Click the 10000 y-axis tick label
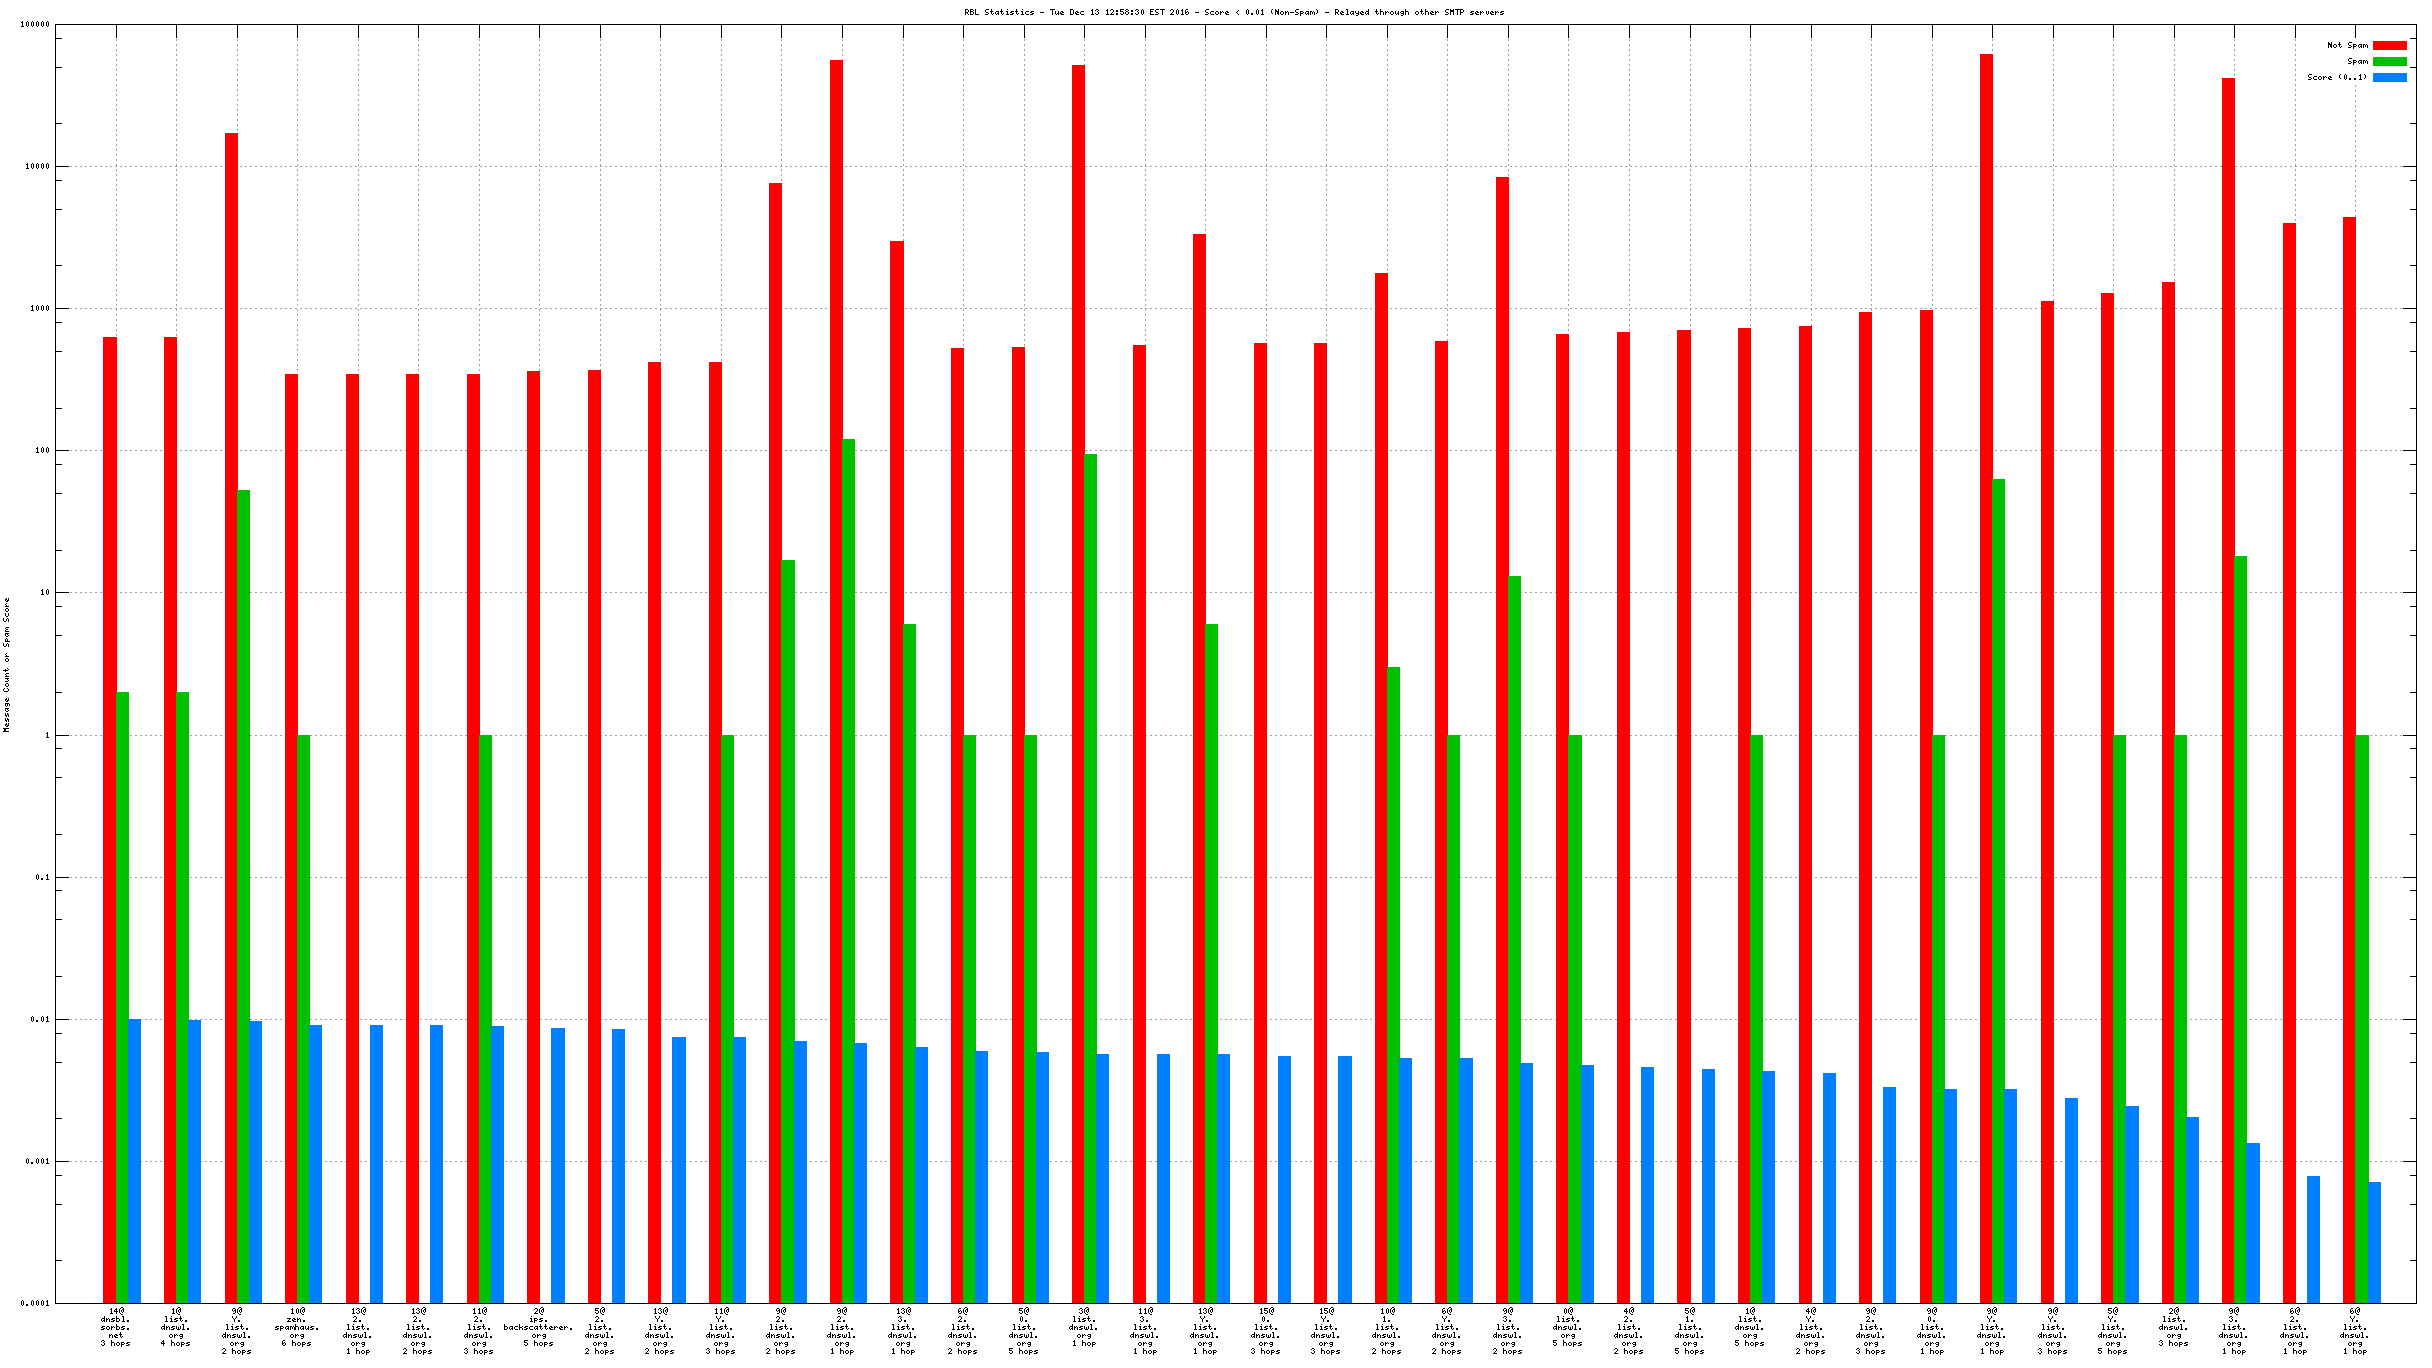This screenshot has width=2432, height=1368. [x=38, y=167]
